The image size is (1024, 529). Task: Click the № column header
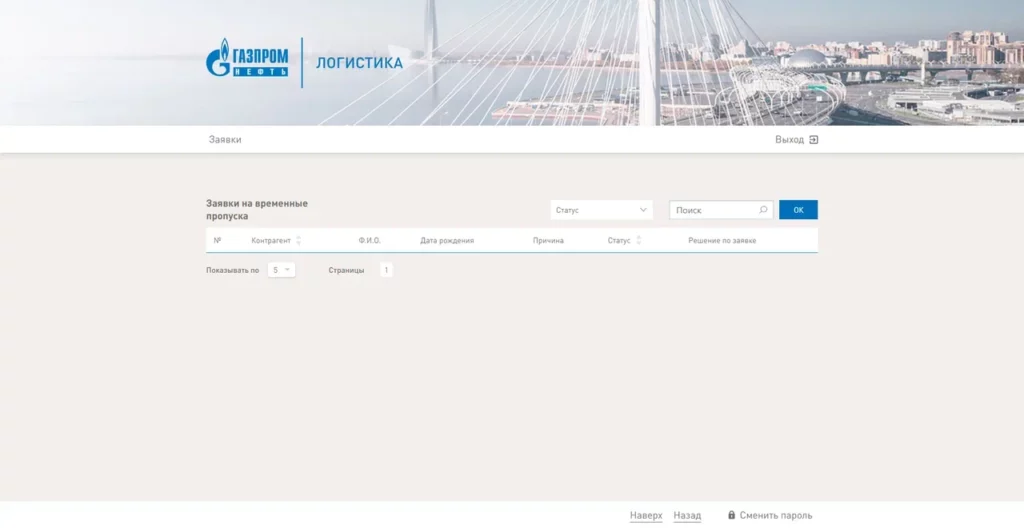pos(217,240)
